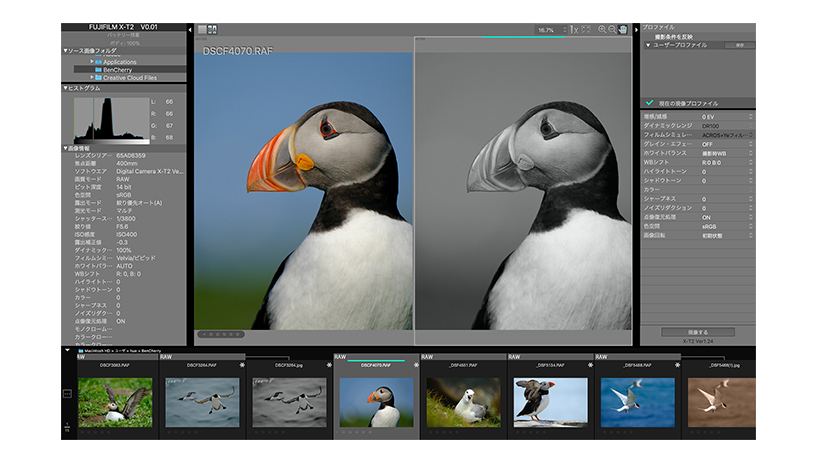Viewport: 816px width, 463px height.
Task: Select _DSF4551.RAF white bird thumbnail
Action: coord(464,403)
